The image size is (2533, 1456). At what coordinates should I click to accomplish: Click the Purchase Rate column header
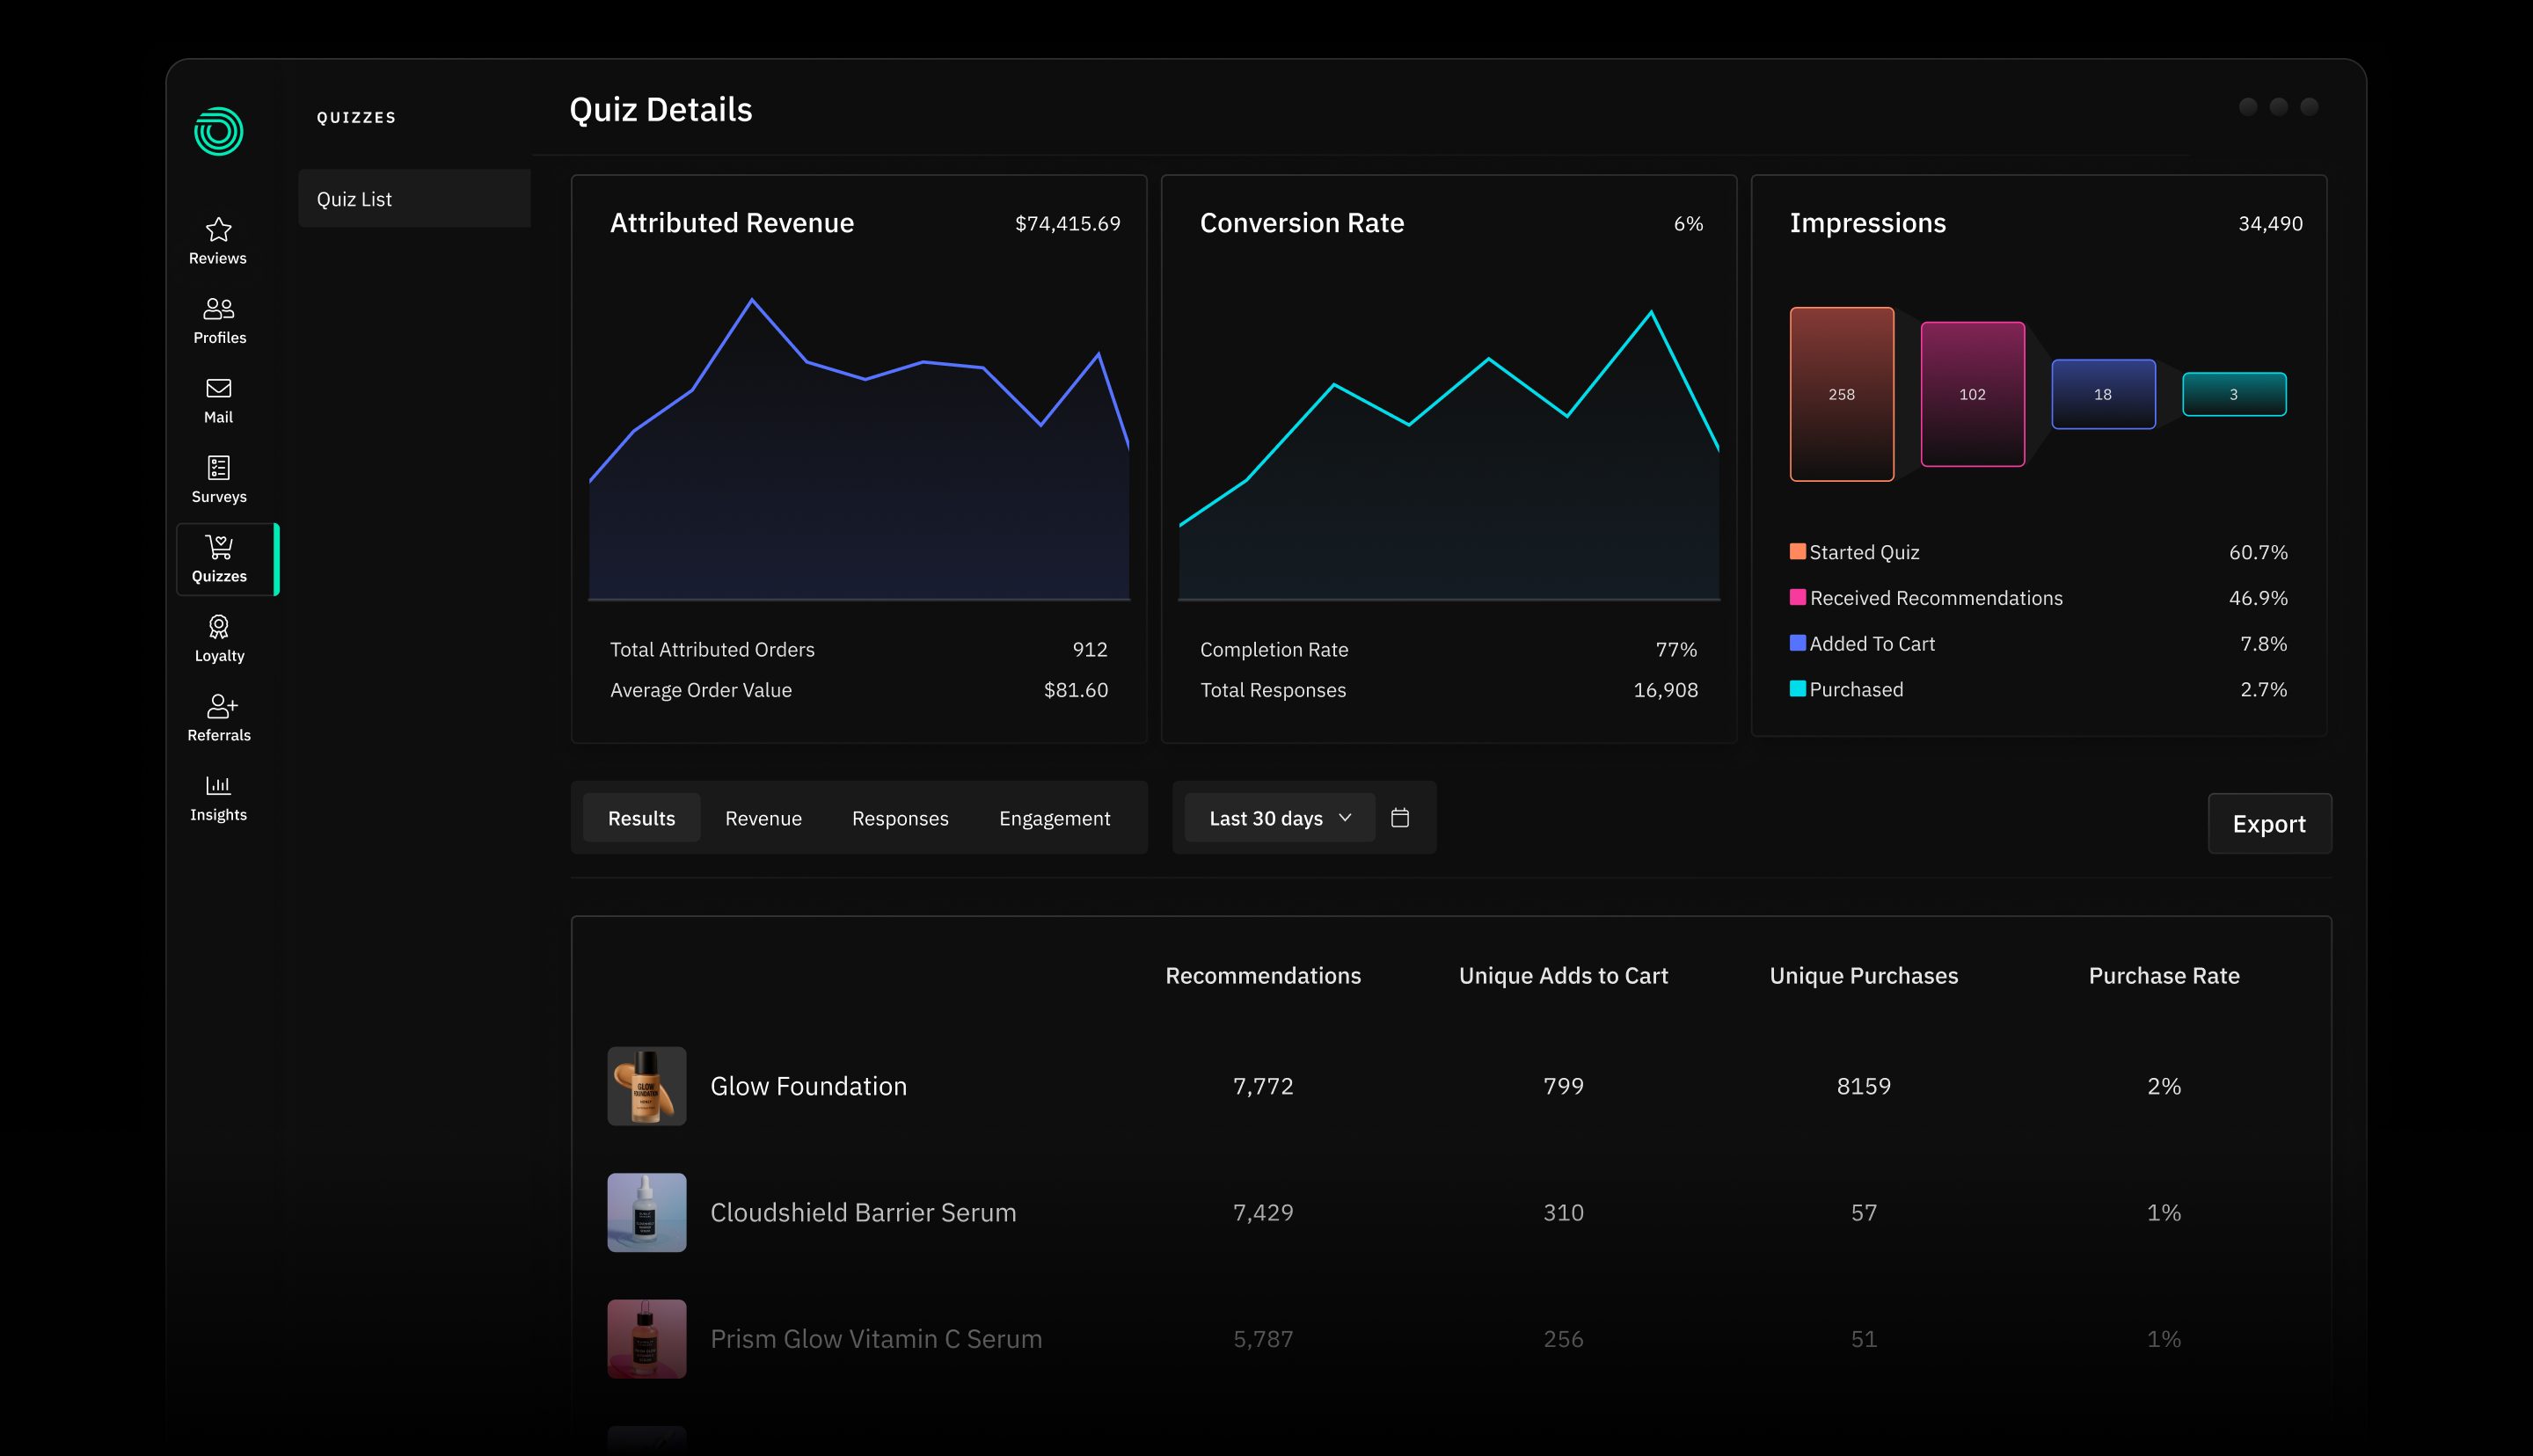(x=2164, y=976)
